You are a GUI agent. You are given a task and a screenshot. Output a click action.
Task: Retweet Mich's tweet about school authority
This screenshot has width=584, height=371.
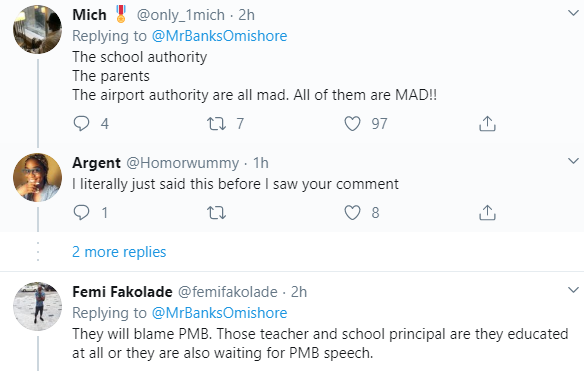tap(216, 123)
